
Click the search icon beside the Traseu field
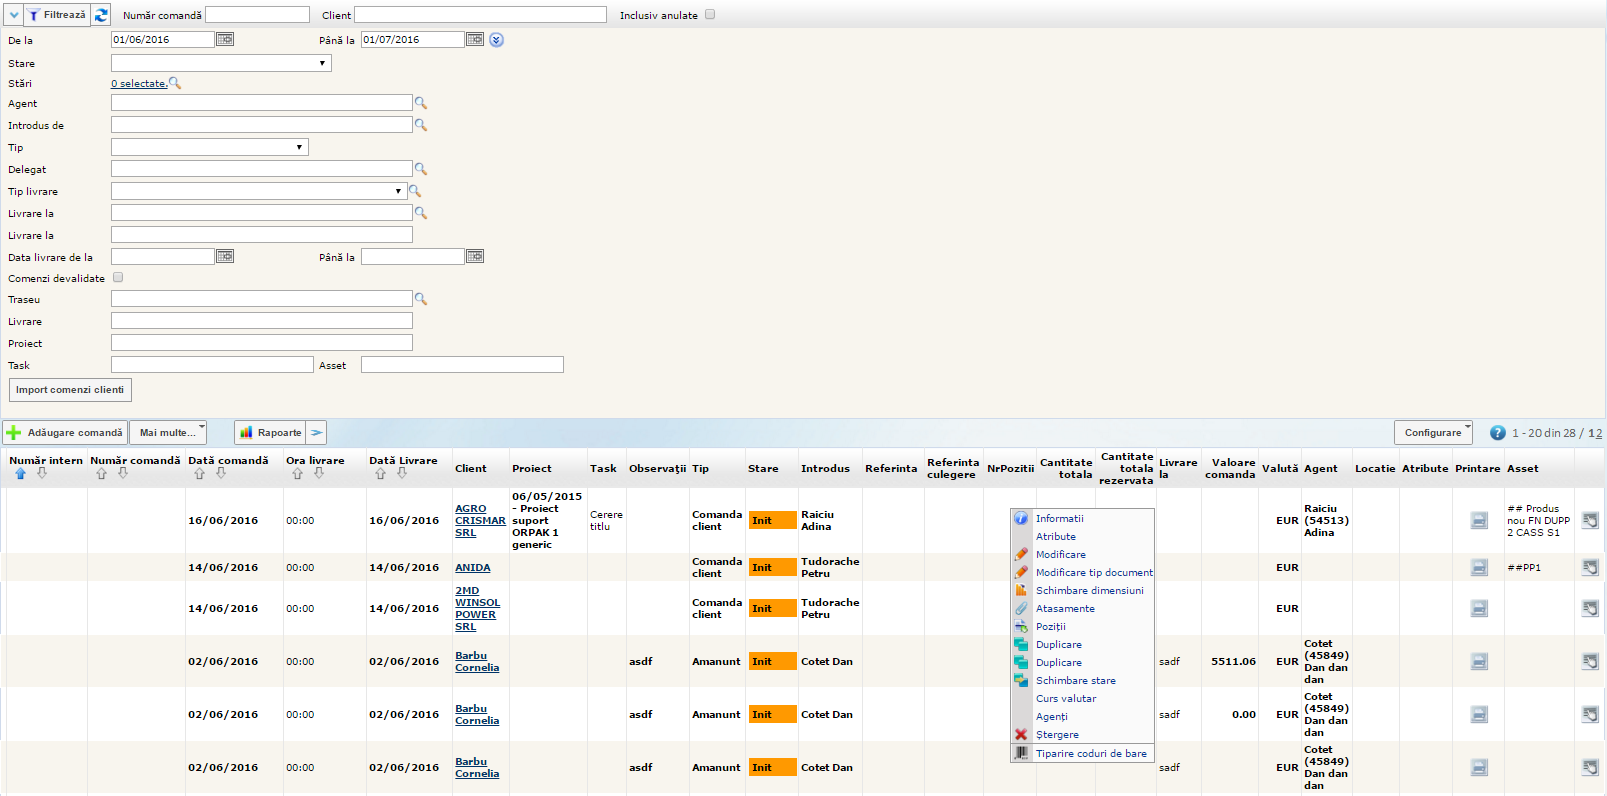coord(421,299)
